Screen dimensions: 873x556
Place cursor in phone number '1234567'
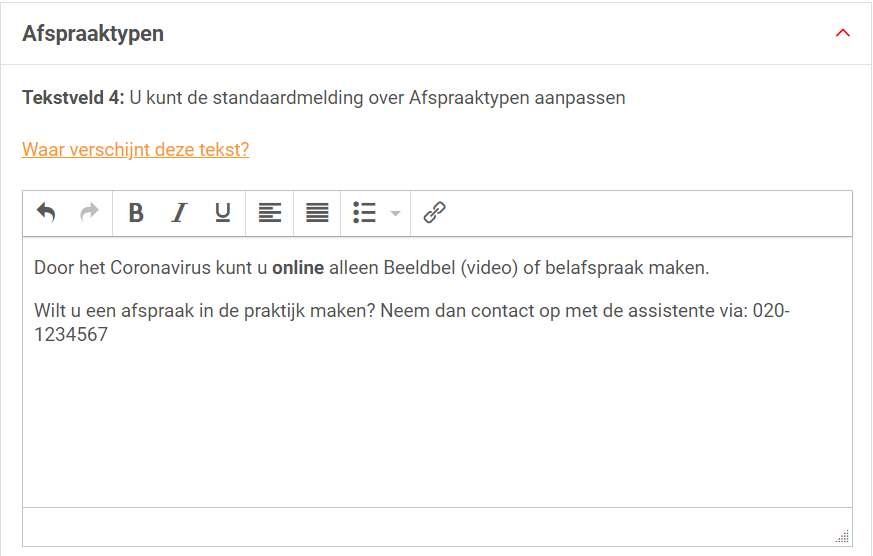point(71,335)
